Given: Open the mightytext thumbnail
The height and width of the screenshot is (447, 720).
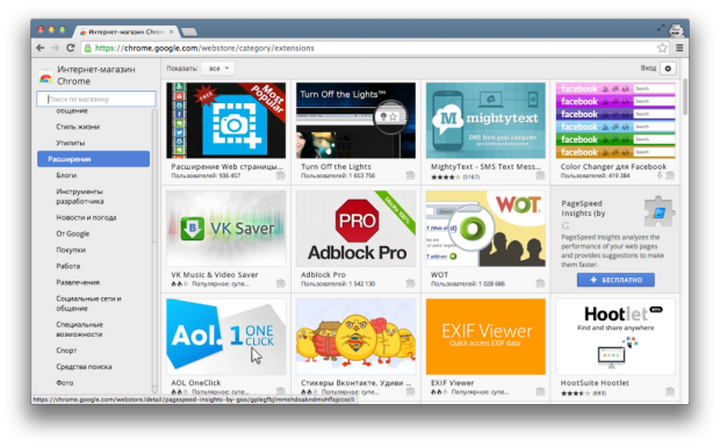Looking at the screenshot, I should click(x=486, y=120).
